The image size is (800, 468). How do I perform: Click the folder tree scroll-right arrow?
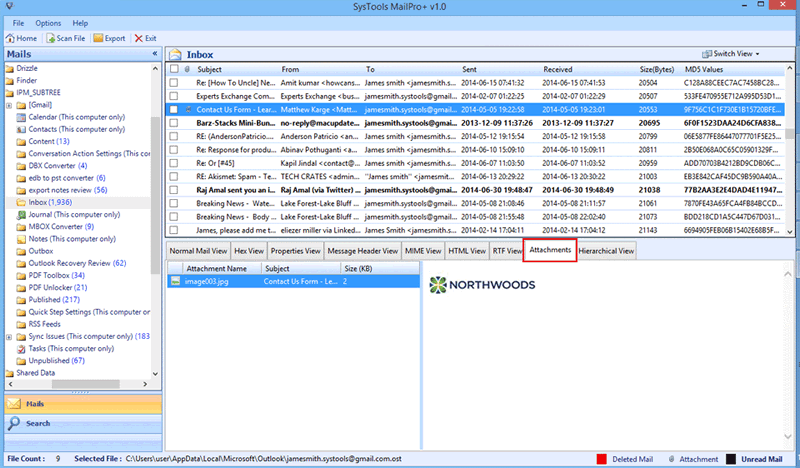pyautogui.click(x=145, y=384)
